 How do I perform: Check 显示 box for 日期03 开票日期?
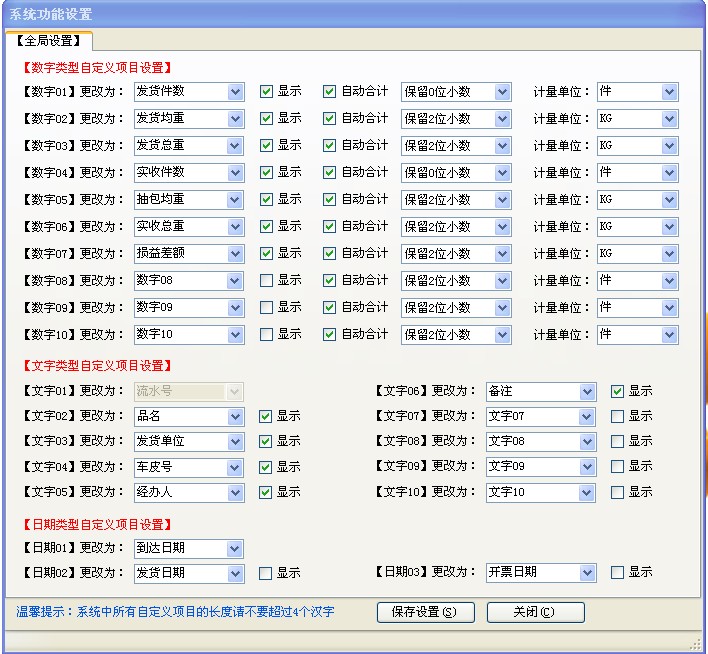click(617, 572)
